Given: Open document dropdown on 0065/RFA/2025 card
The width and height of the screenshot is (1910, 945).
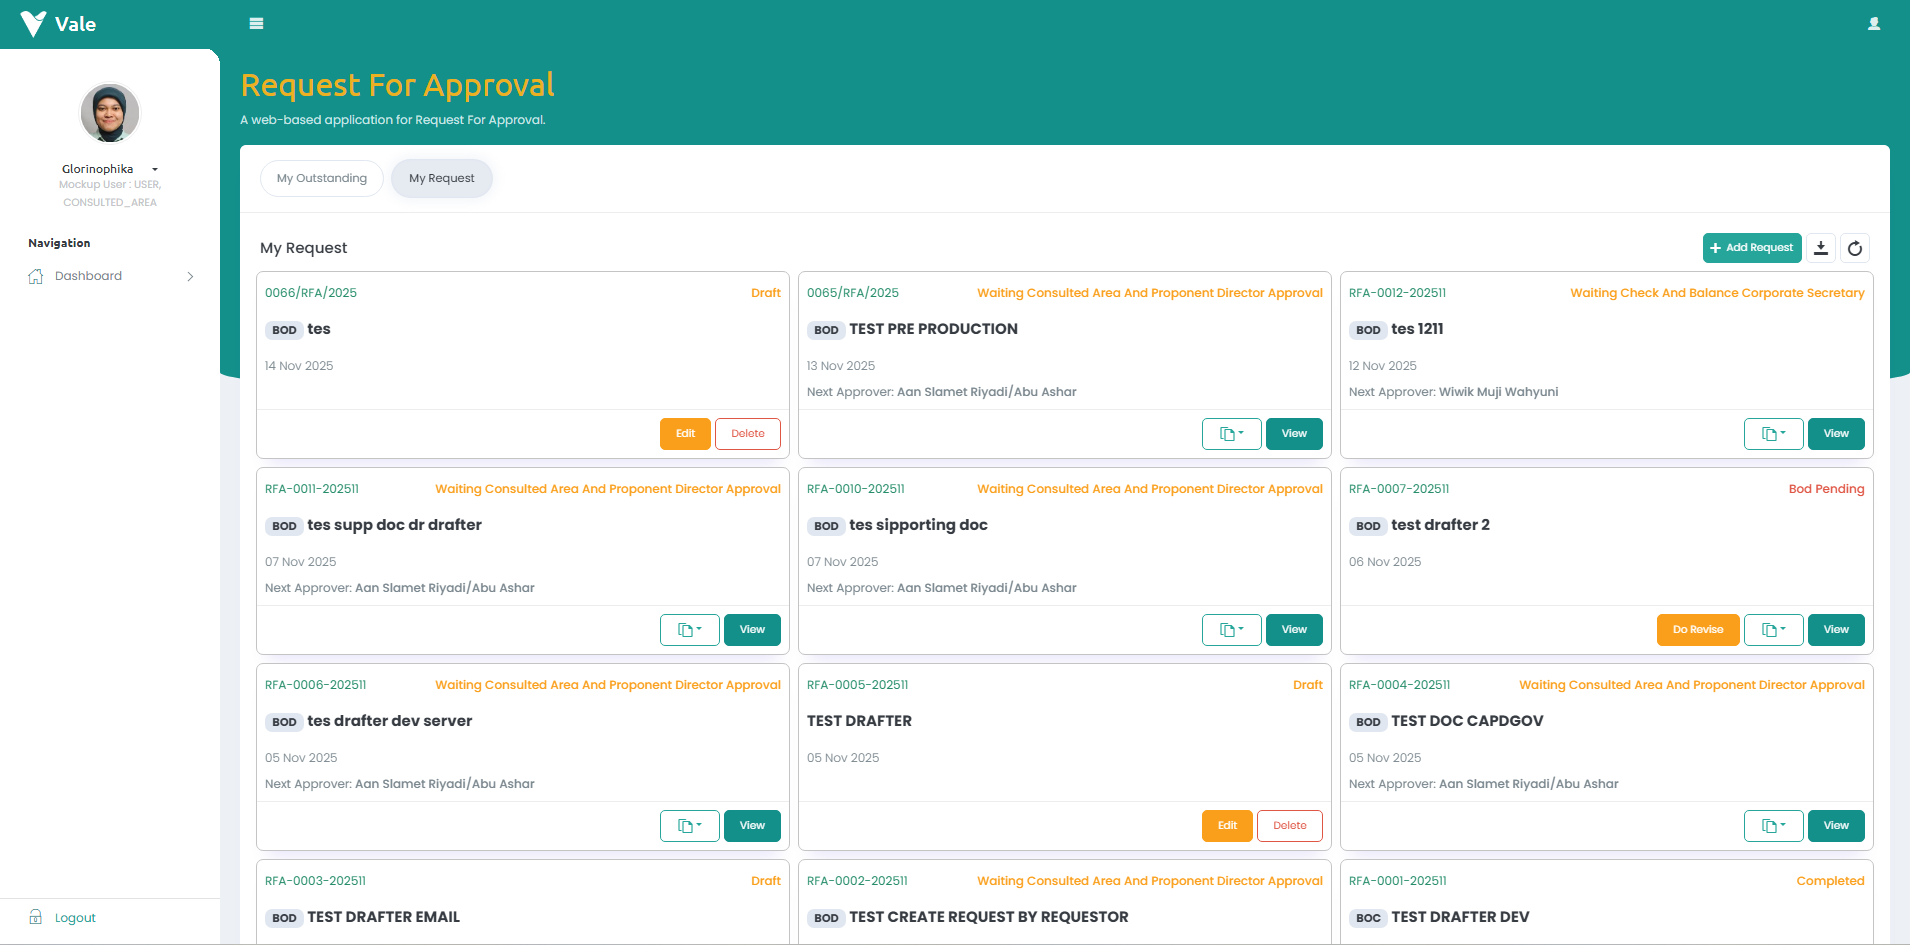Looking at the screenshot, I should pos(1231,434).
